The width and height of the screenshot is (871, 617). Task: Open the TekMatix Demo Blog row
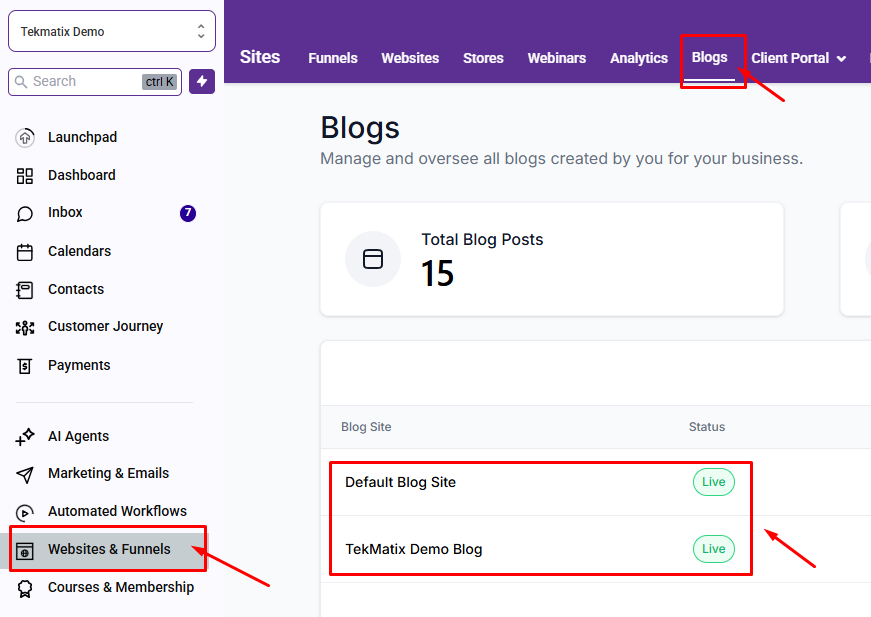click(x=414, y=549)
